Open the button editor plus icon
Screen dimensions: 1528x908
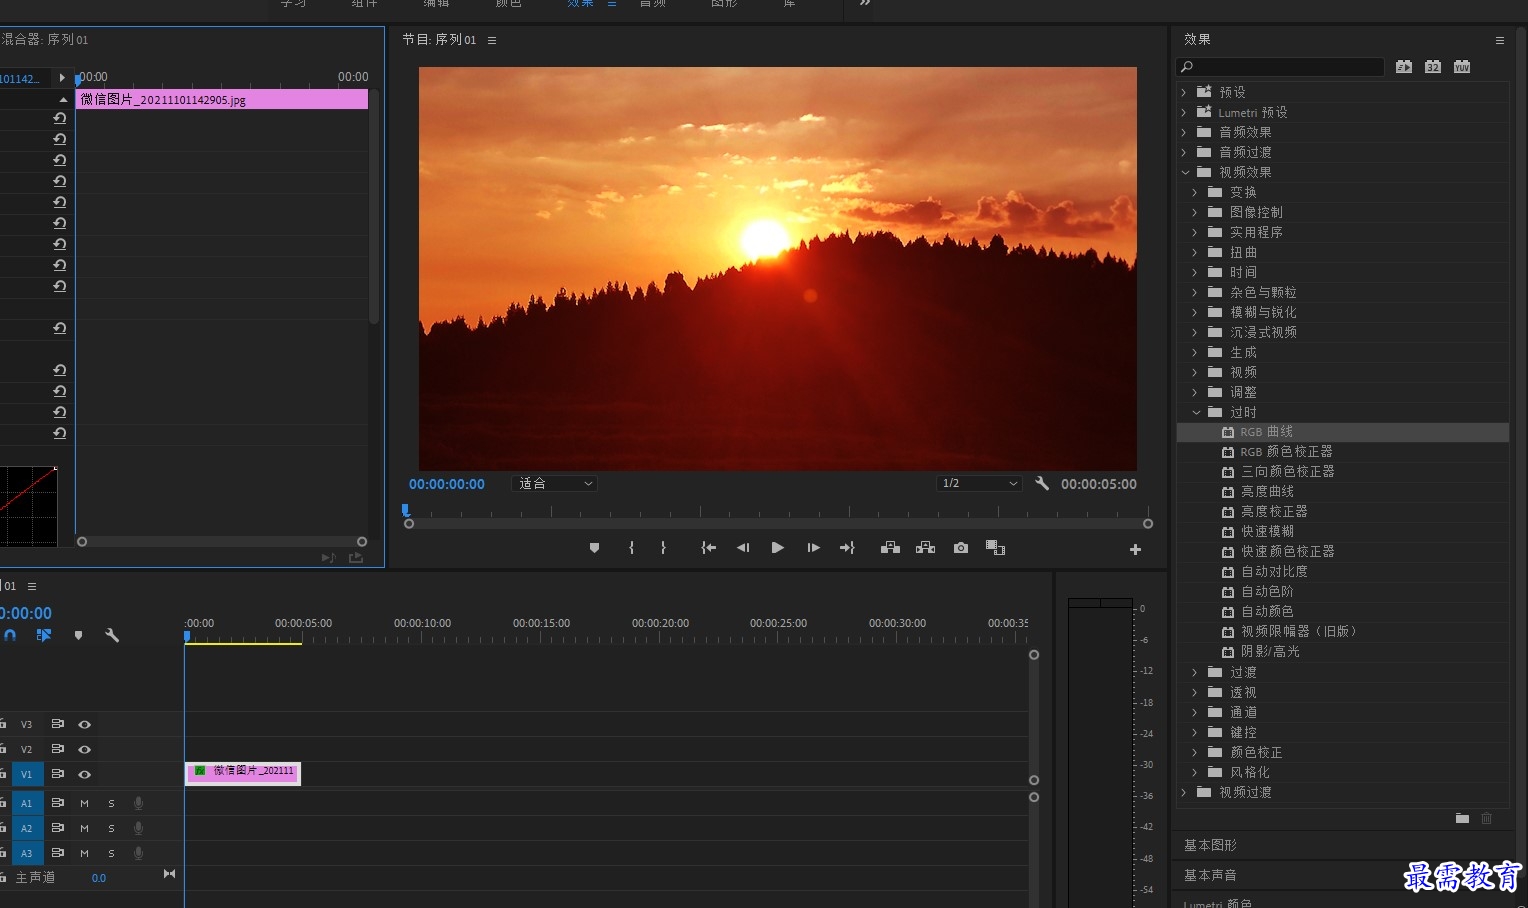(1135, 550)
